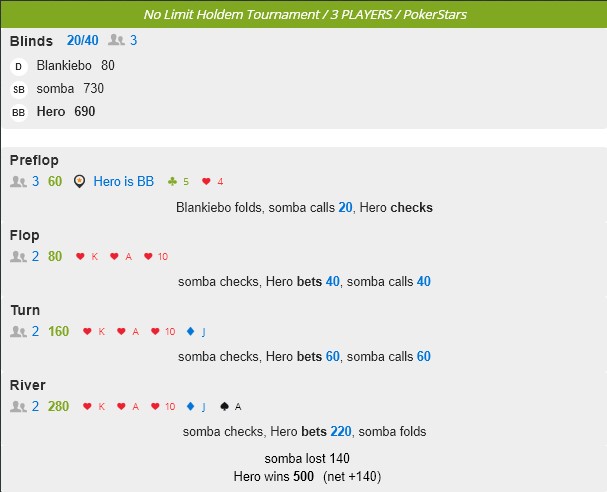The width and height of the screenshot is (607, 492).
Task: Click the 10 of hearts in the Turn row
Action: 163,331
